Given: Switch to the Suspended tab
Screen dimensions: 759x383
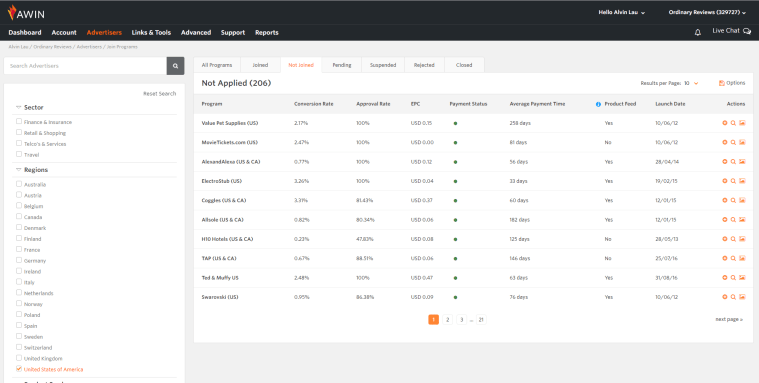Looking at the screenshot, I should [x=383, y=65].
